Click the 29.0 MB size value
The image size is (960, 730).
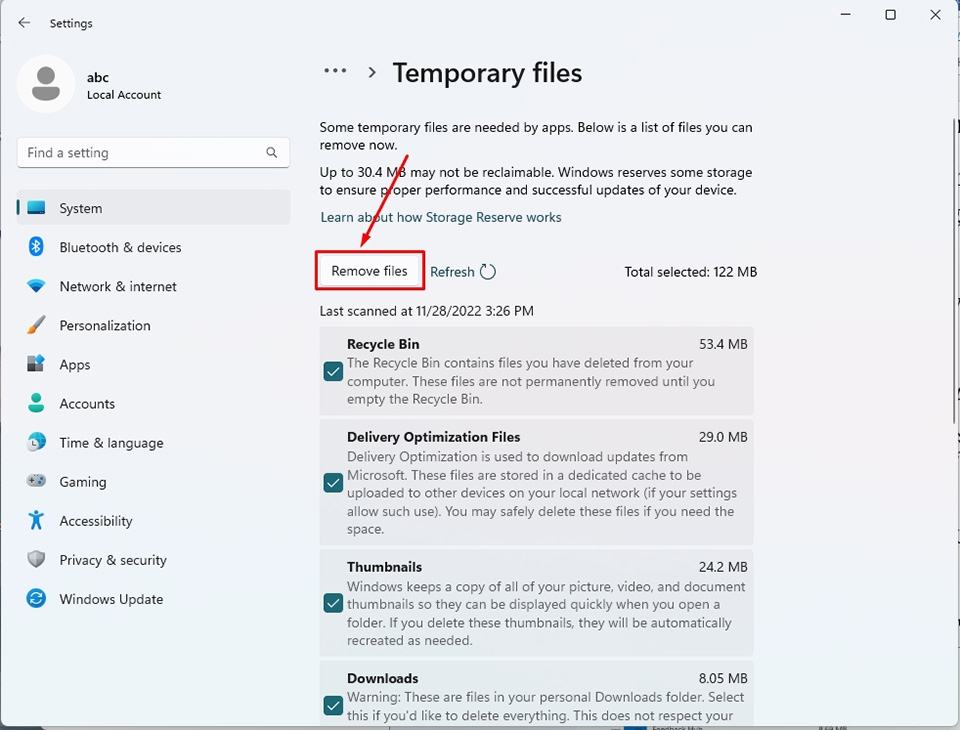click(x=723, y=437)
